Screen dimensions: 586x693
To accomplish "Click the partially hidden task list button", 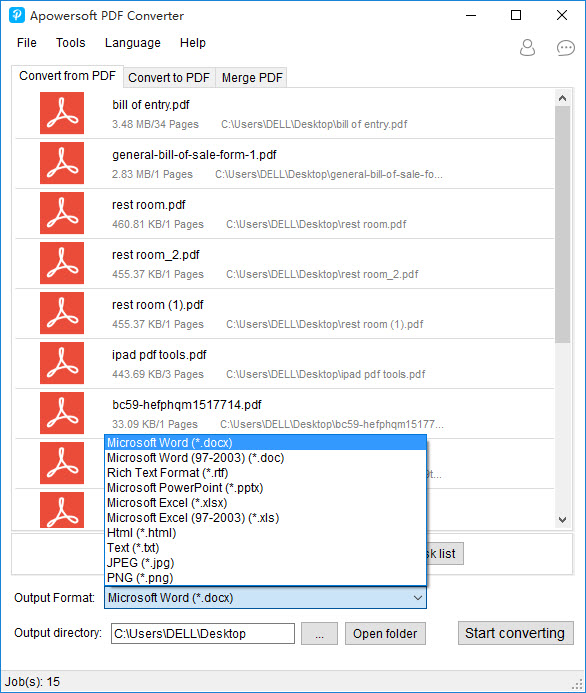I will pyautogui.click(x=445, y=554).
